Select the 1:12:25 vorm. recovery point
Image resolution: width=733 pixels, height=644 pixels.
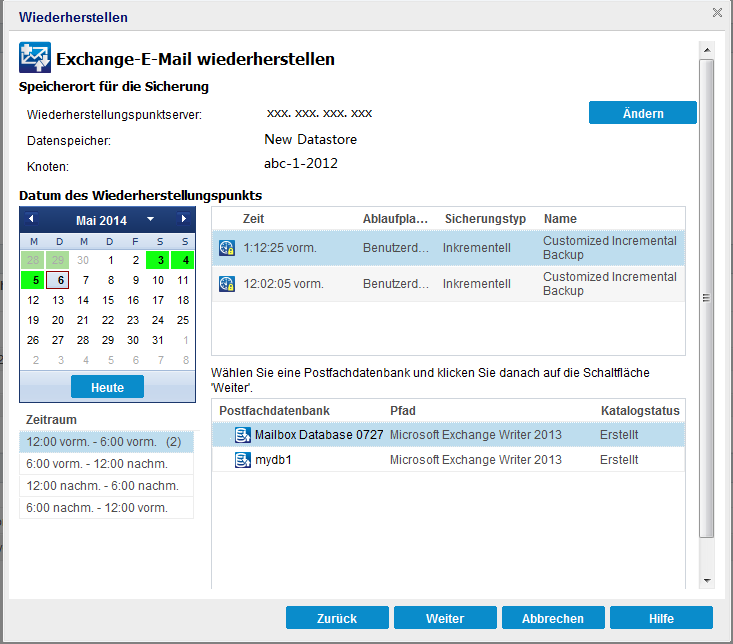[448, 248]
